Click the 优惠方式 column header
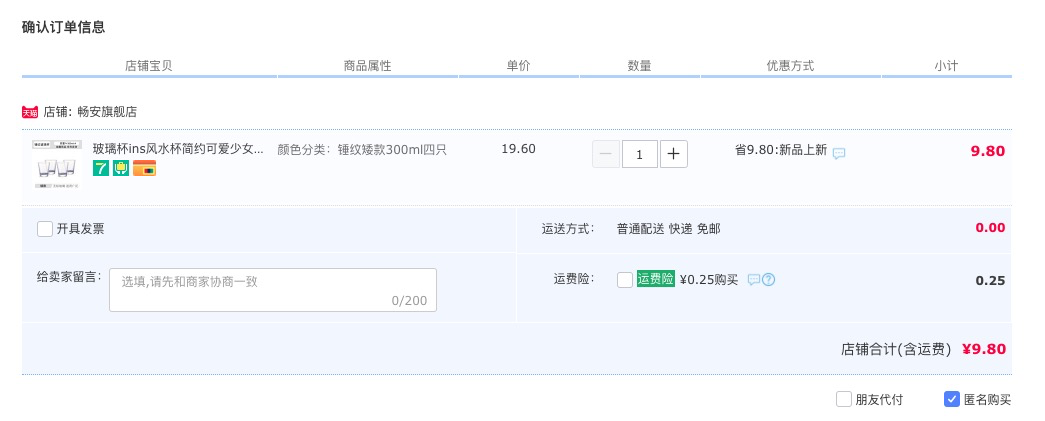The height and width of the screenshot is (421, 1045). [x=790, y=66]
